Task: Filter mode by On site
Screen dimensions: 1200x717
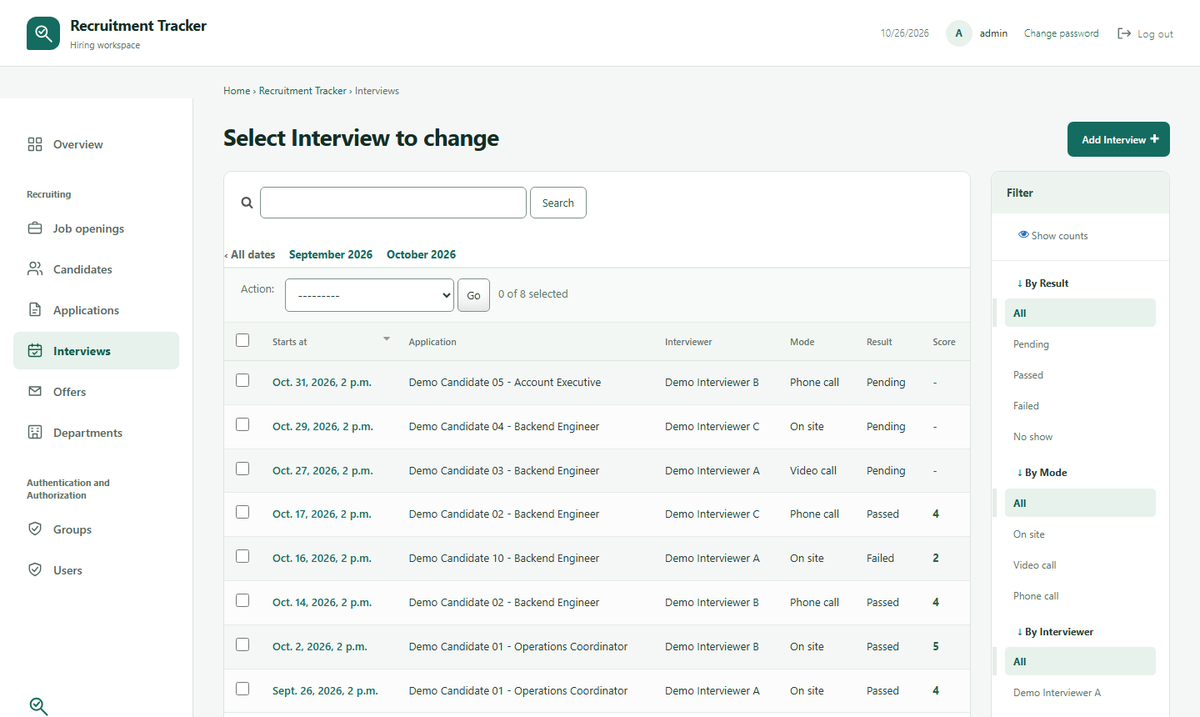Action: click(1029, 534)
